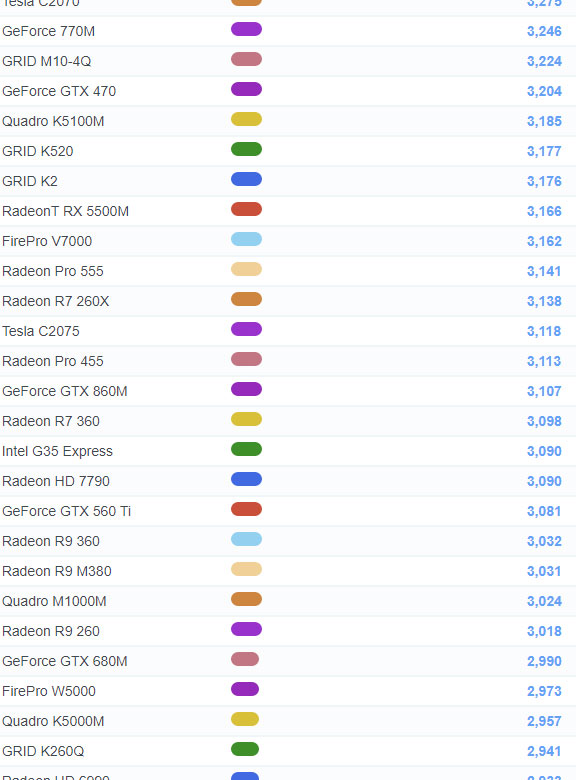Click red swatch next to RadeonT RX 5500M
This screenshot has height=780, width=576.
[x=246, y=209]
